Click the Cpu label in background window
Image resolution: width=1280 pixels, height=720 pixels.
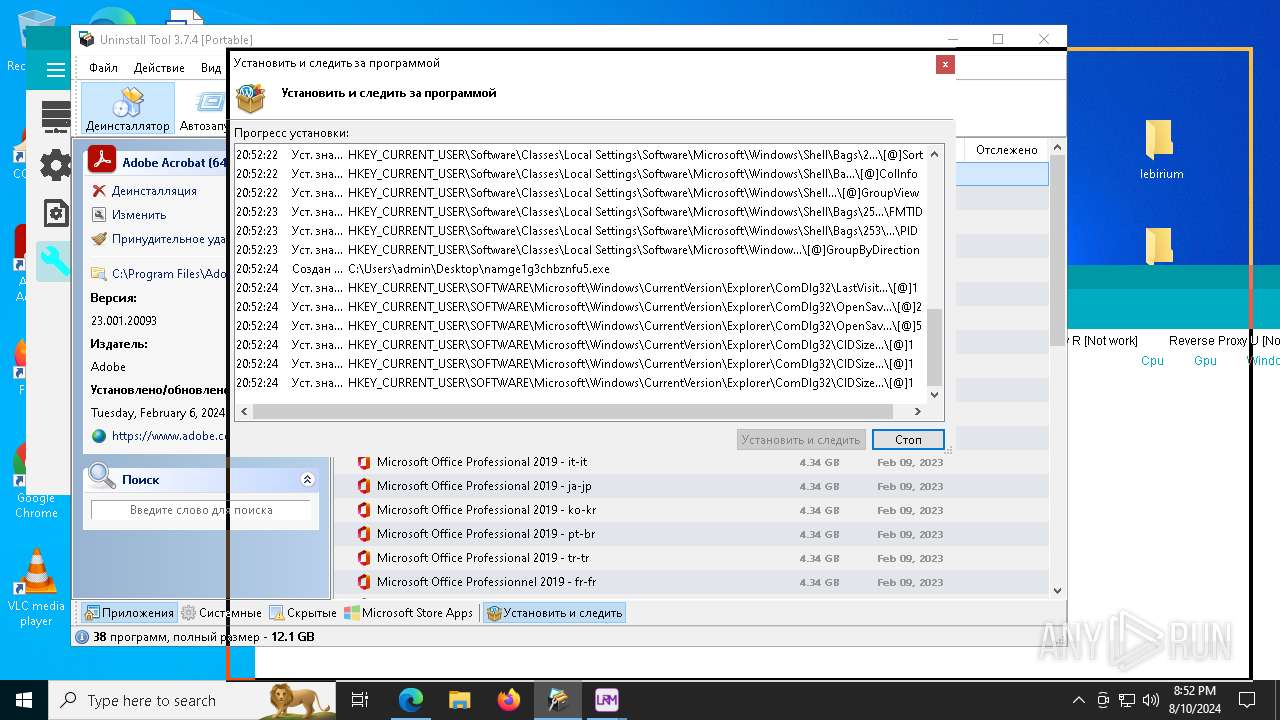click(1152, 361)
